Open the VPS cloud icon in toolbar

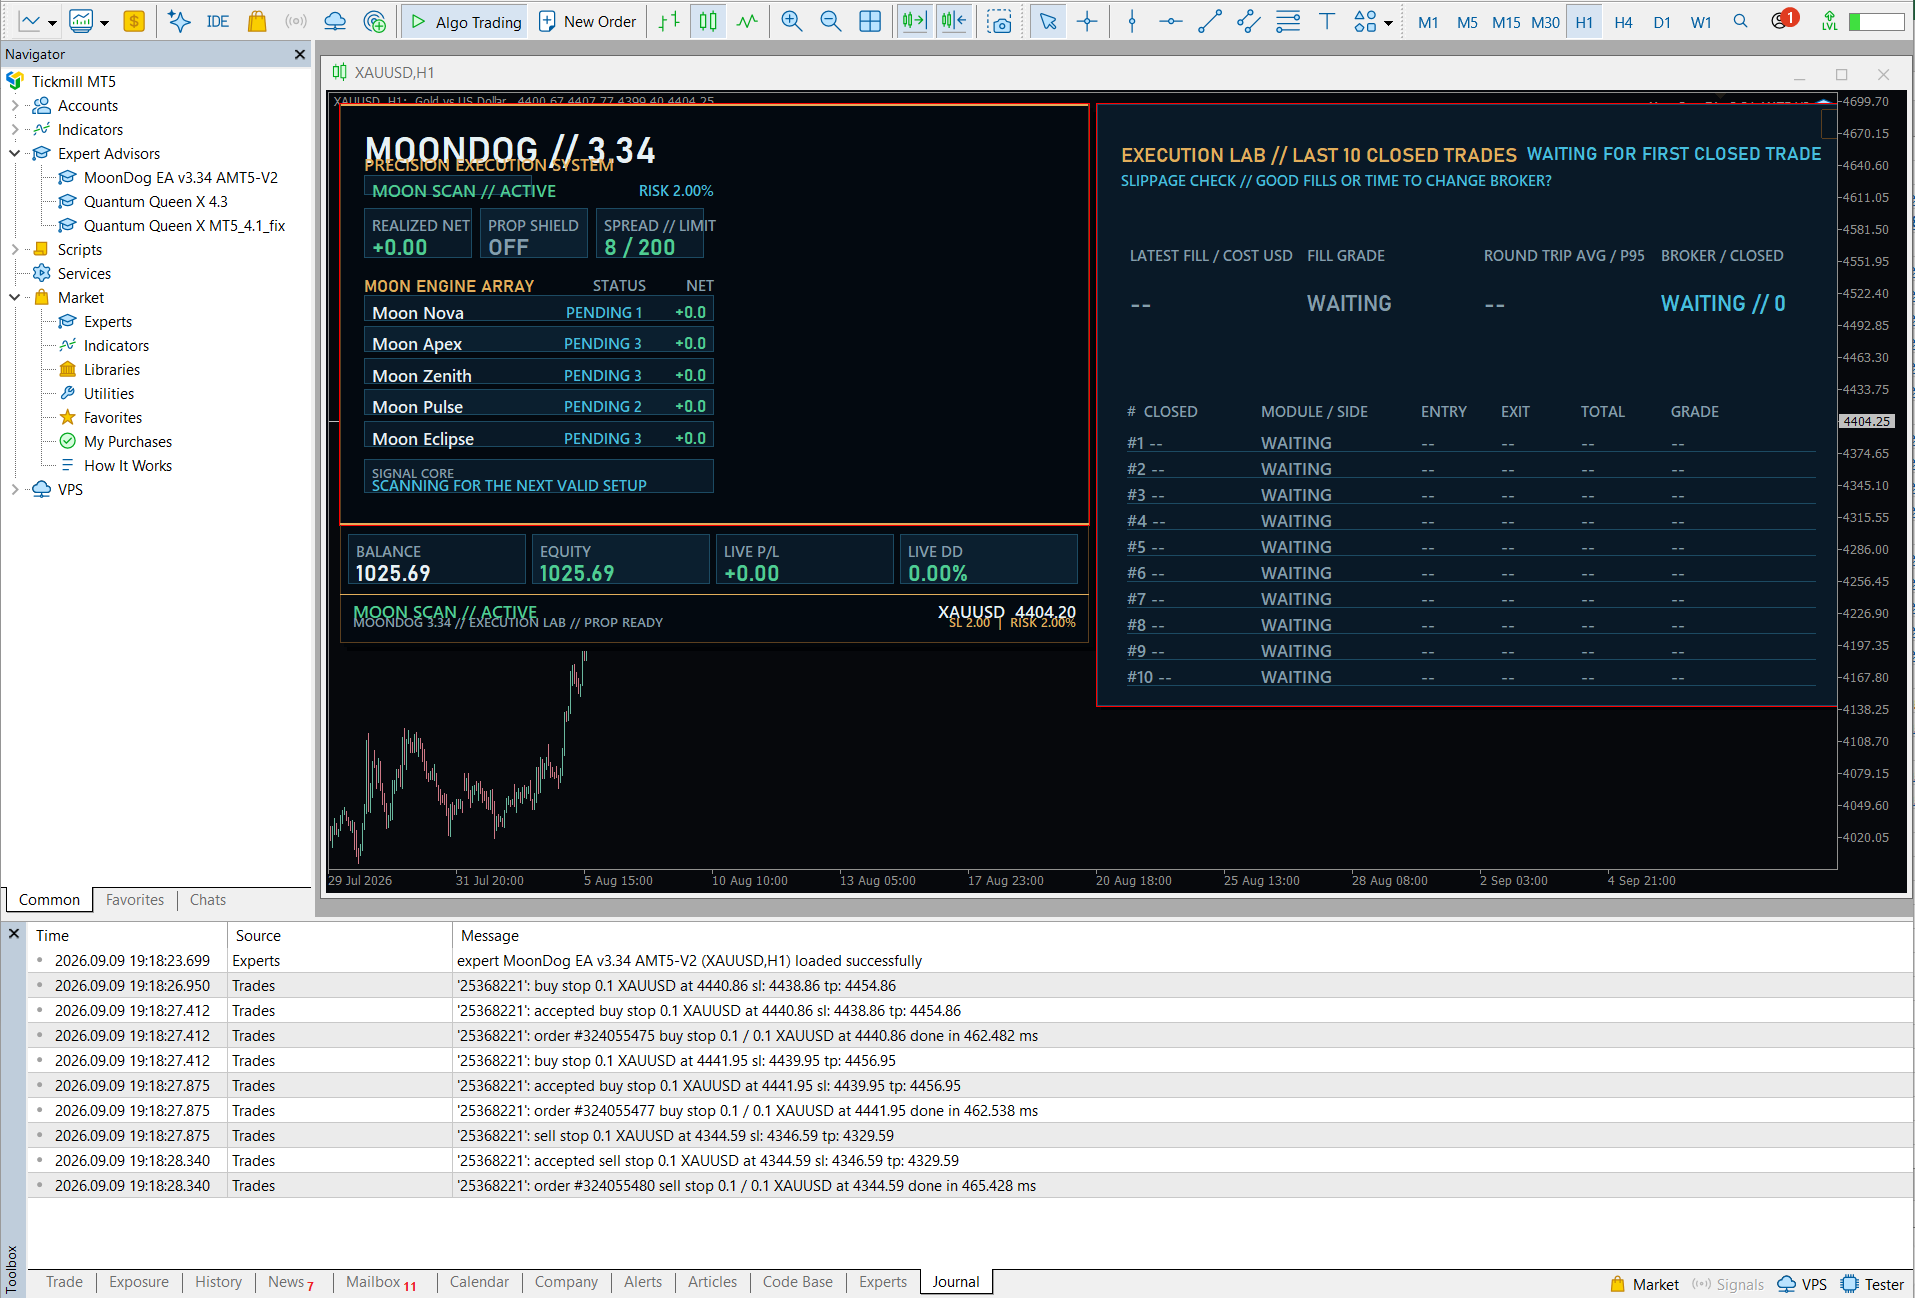point(335,21)
